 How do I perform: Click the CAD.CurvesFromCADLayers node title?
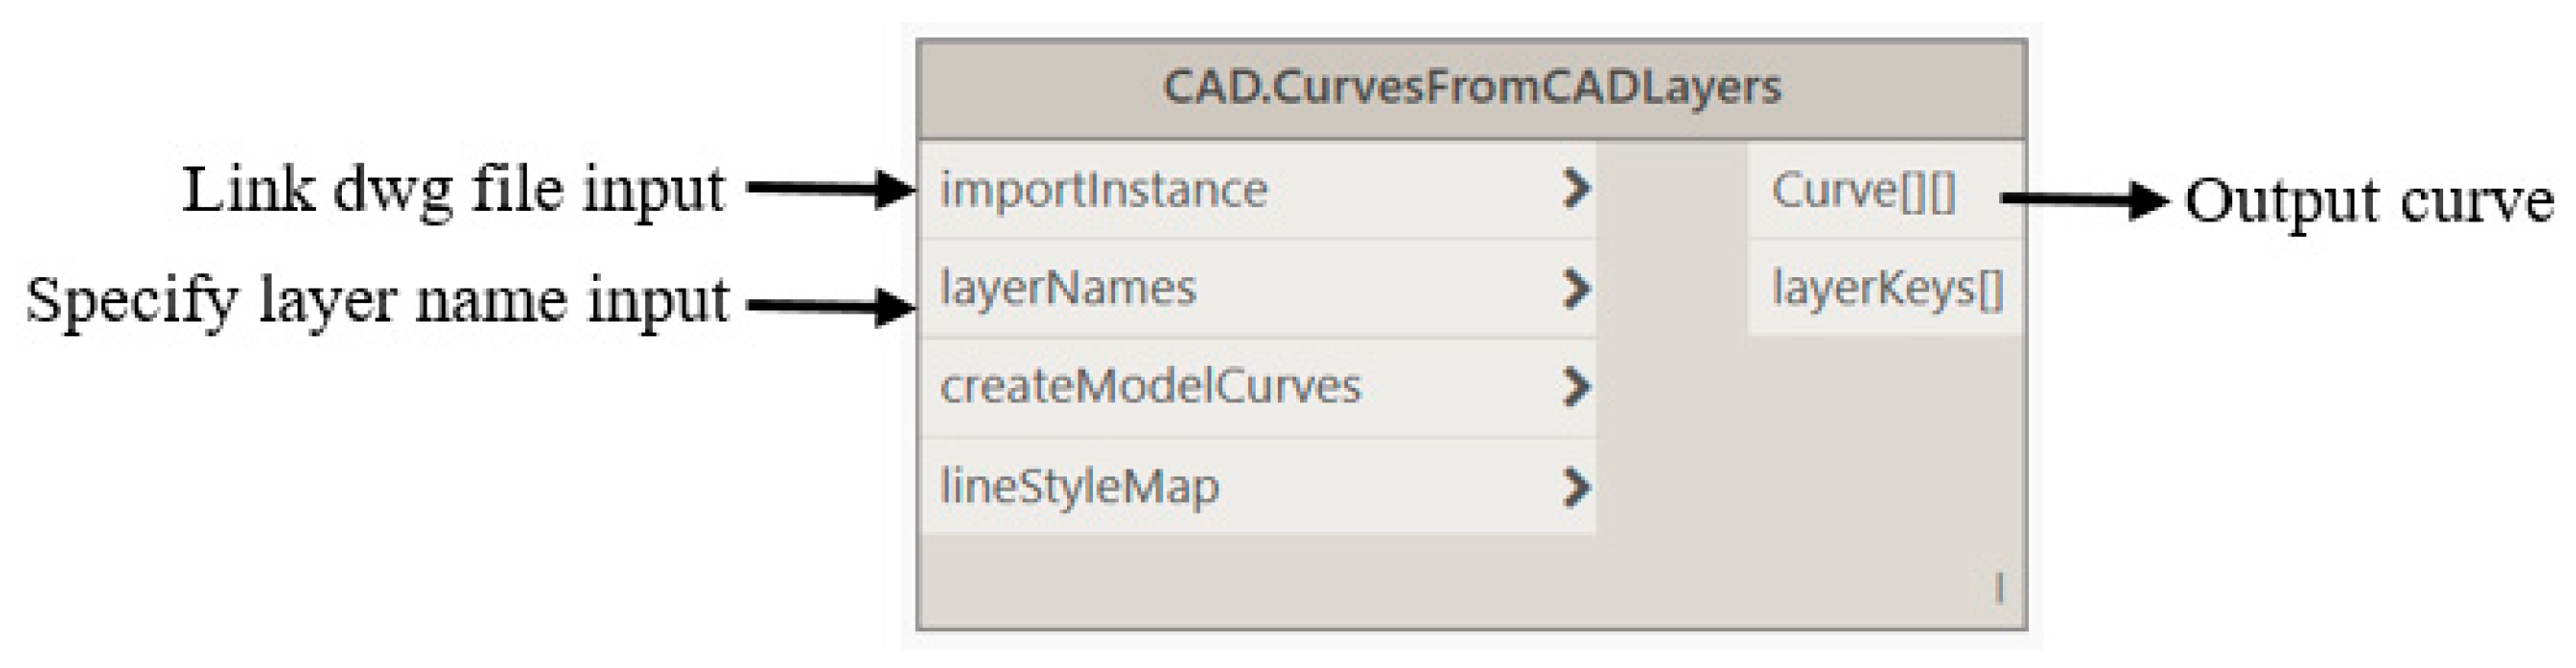pos(1471,88)
